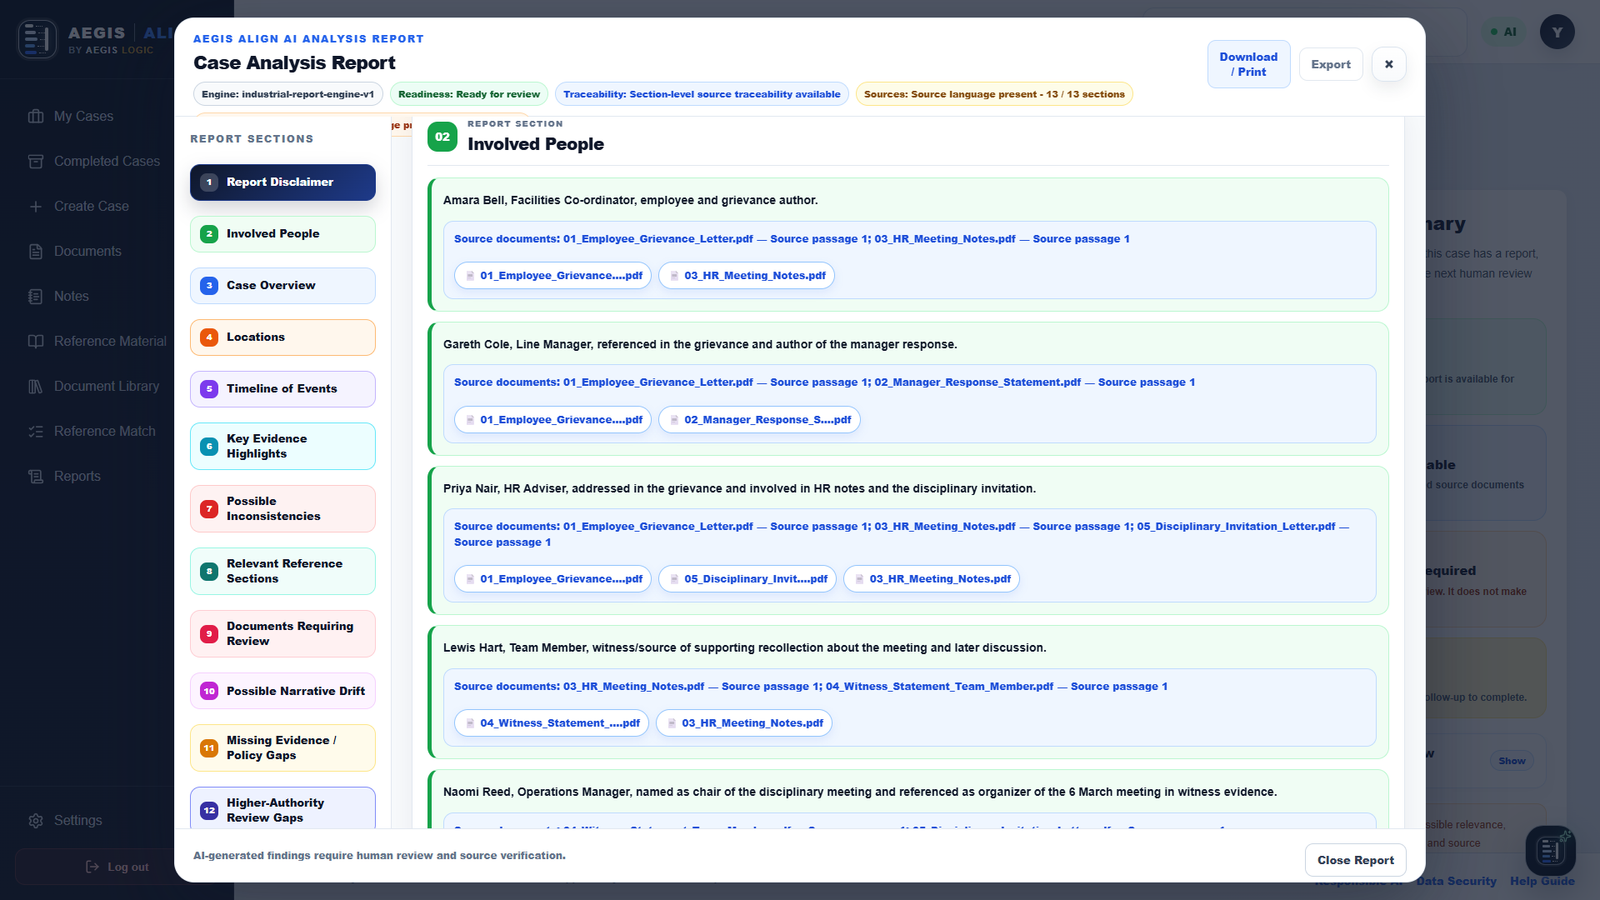Open 03_HR_Meeting_Notes.pdf chip under Lewis Hart
This screenshot has height=900, width=1600.
(744, 723)
